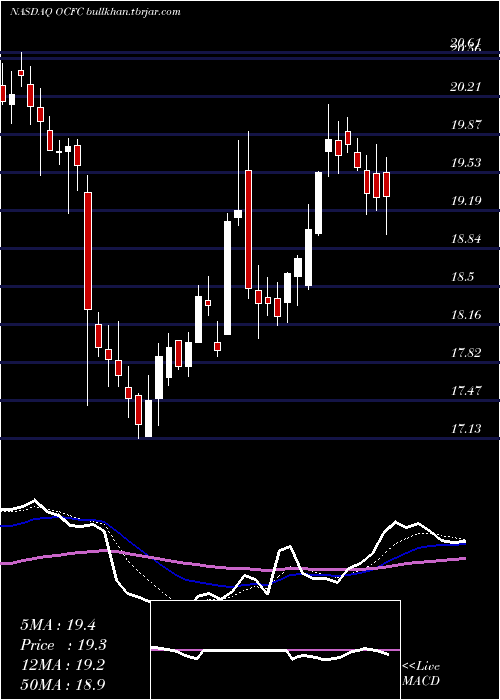Screen dimensions: 500x700
Task: Click the 5MA : 19.4 readout
Action: click(x=58, y=625)
